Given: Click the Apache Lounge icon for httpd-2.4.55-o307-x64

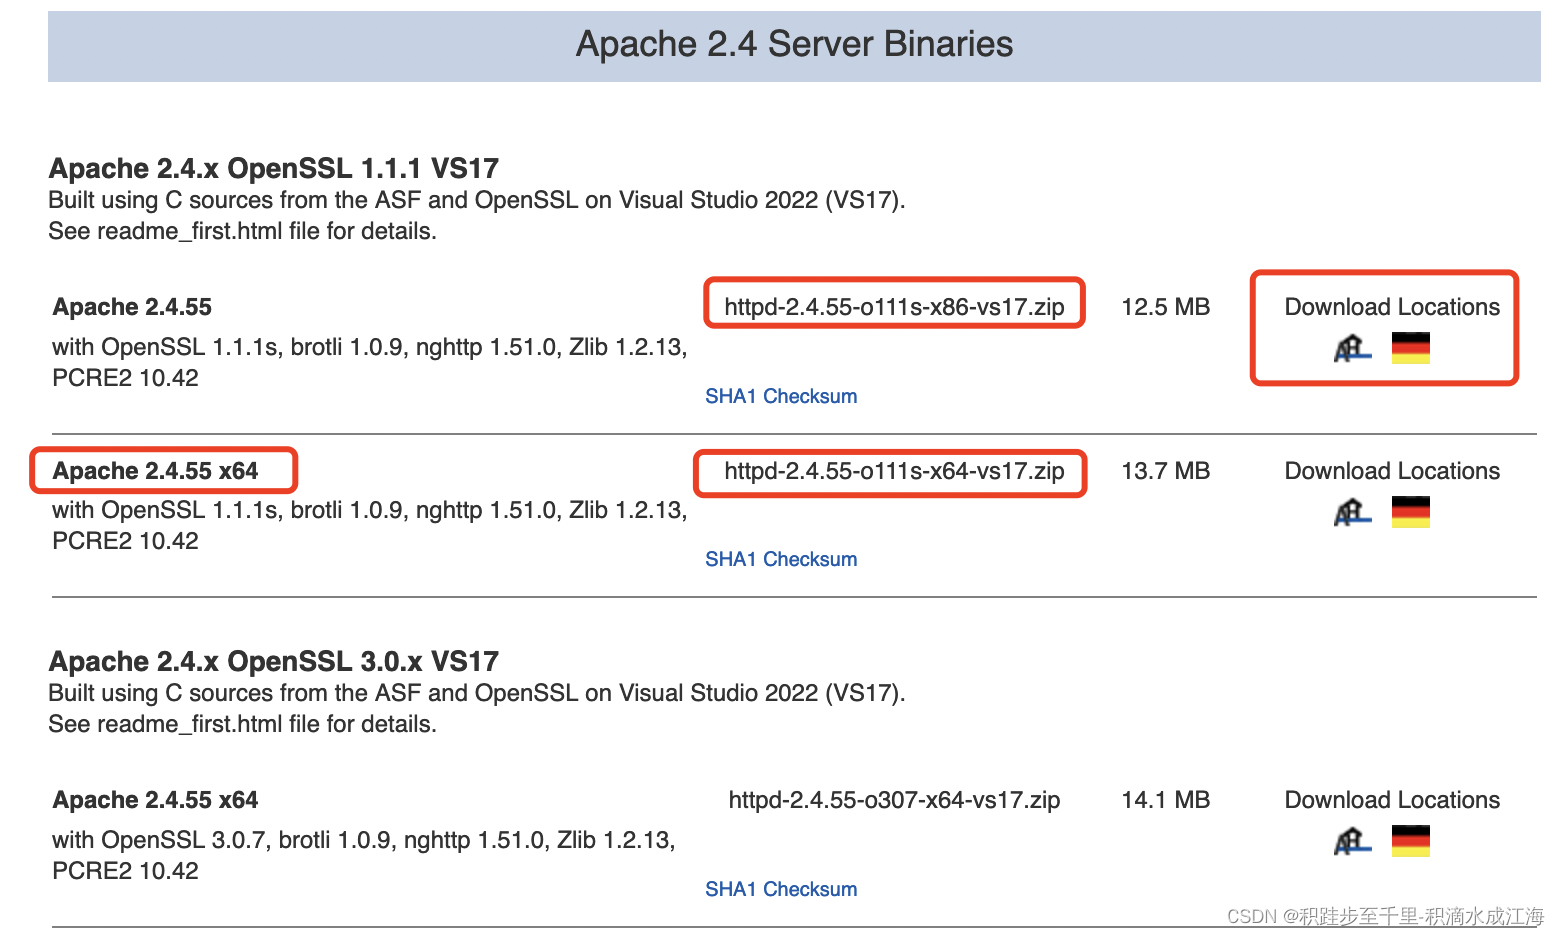Looking at the screenshot, I should 1352,841.
